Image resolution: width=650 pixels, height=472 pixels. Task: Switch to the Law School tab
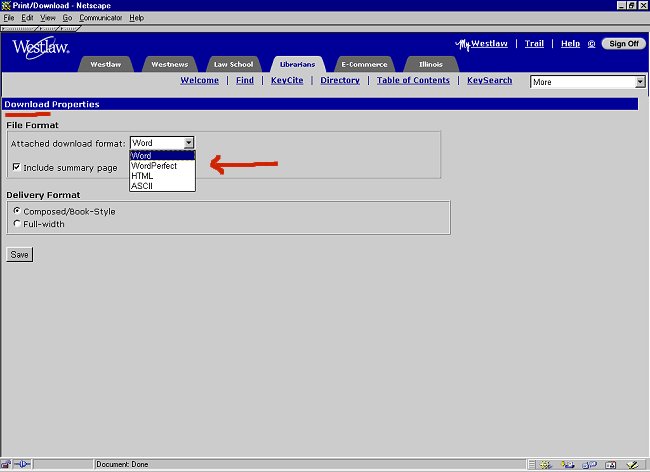pyautogui.click(x=233, y=64)
